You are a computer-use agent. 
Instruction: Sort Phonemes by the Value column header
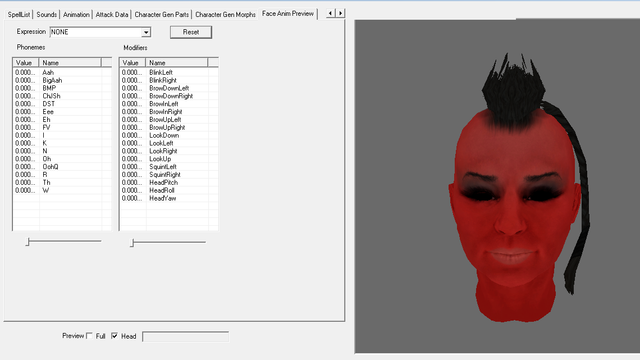(x=25, y=62)
